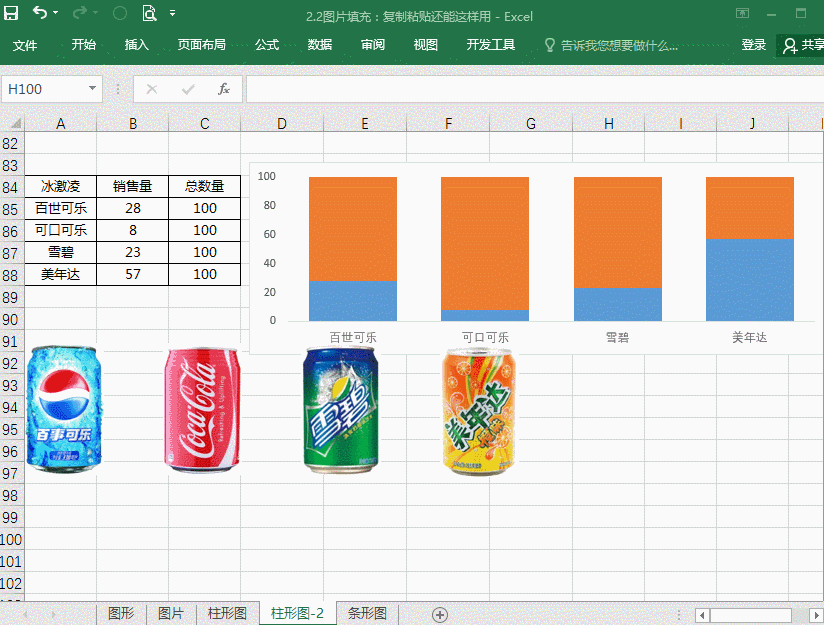
Task: Click cell containing 冰激凌
Action: 60,186
